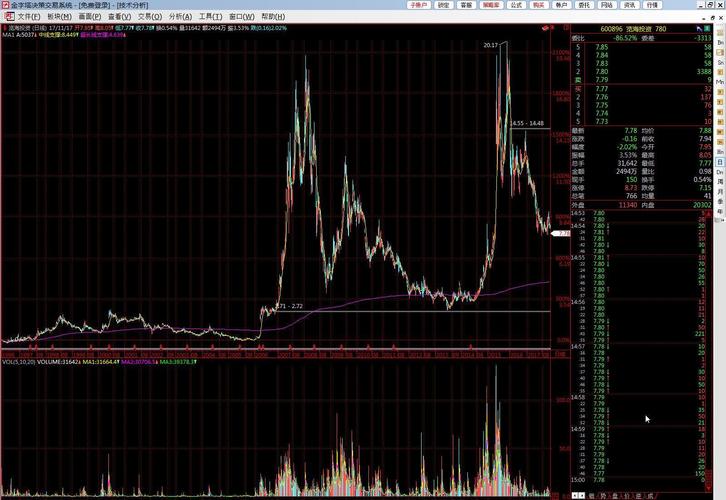Click the red up arrow of tick list scrollbar
Viewport: 726px width, 500px height.
tap(707, 214)
